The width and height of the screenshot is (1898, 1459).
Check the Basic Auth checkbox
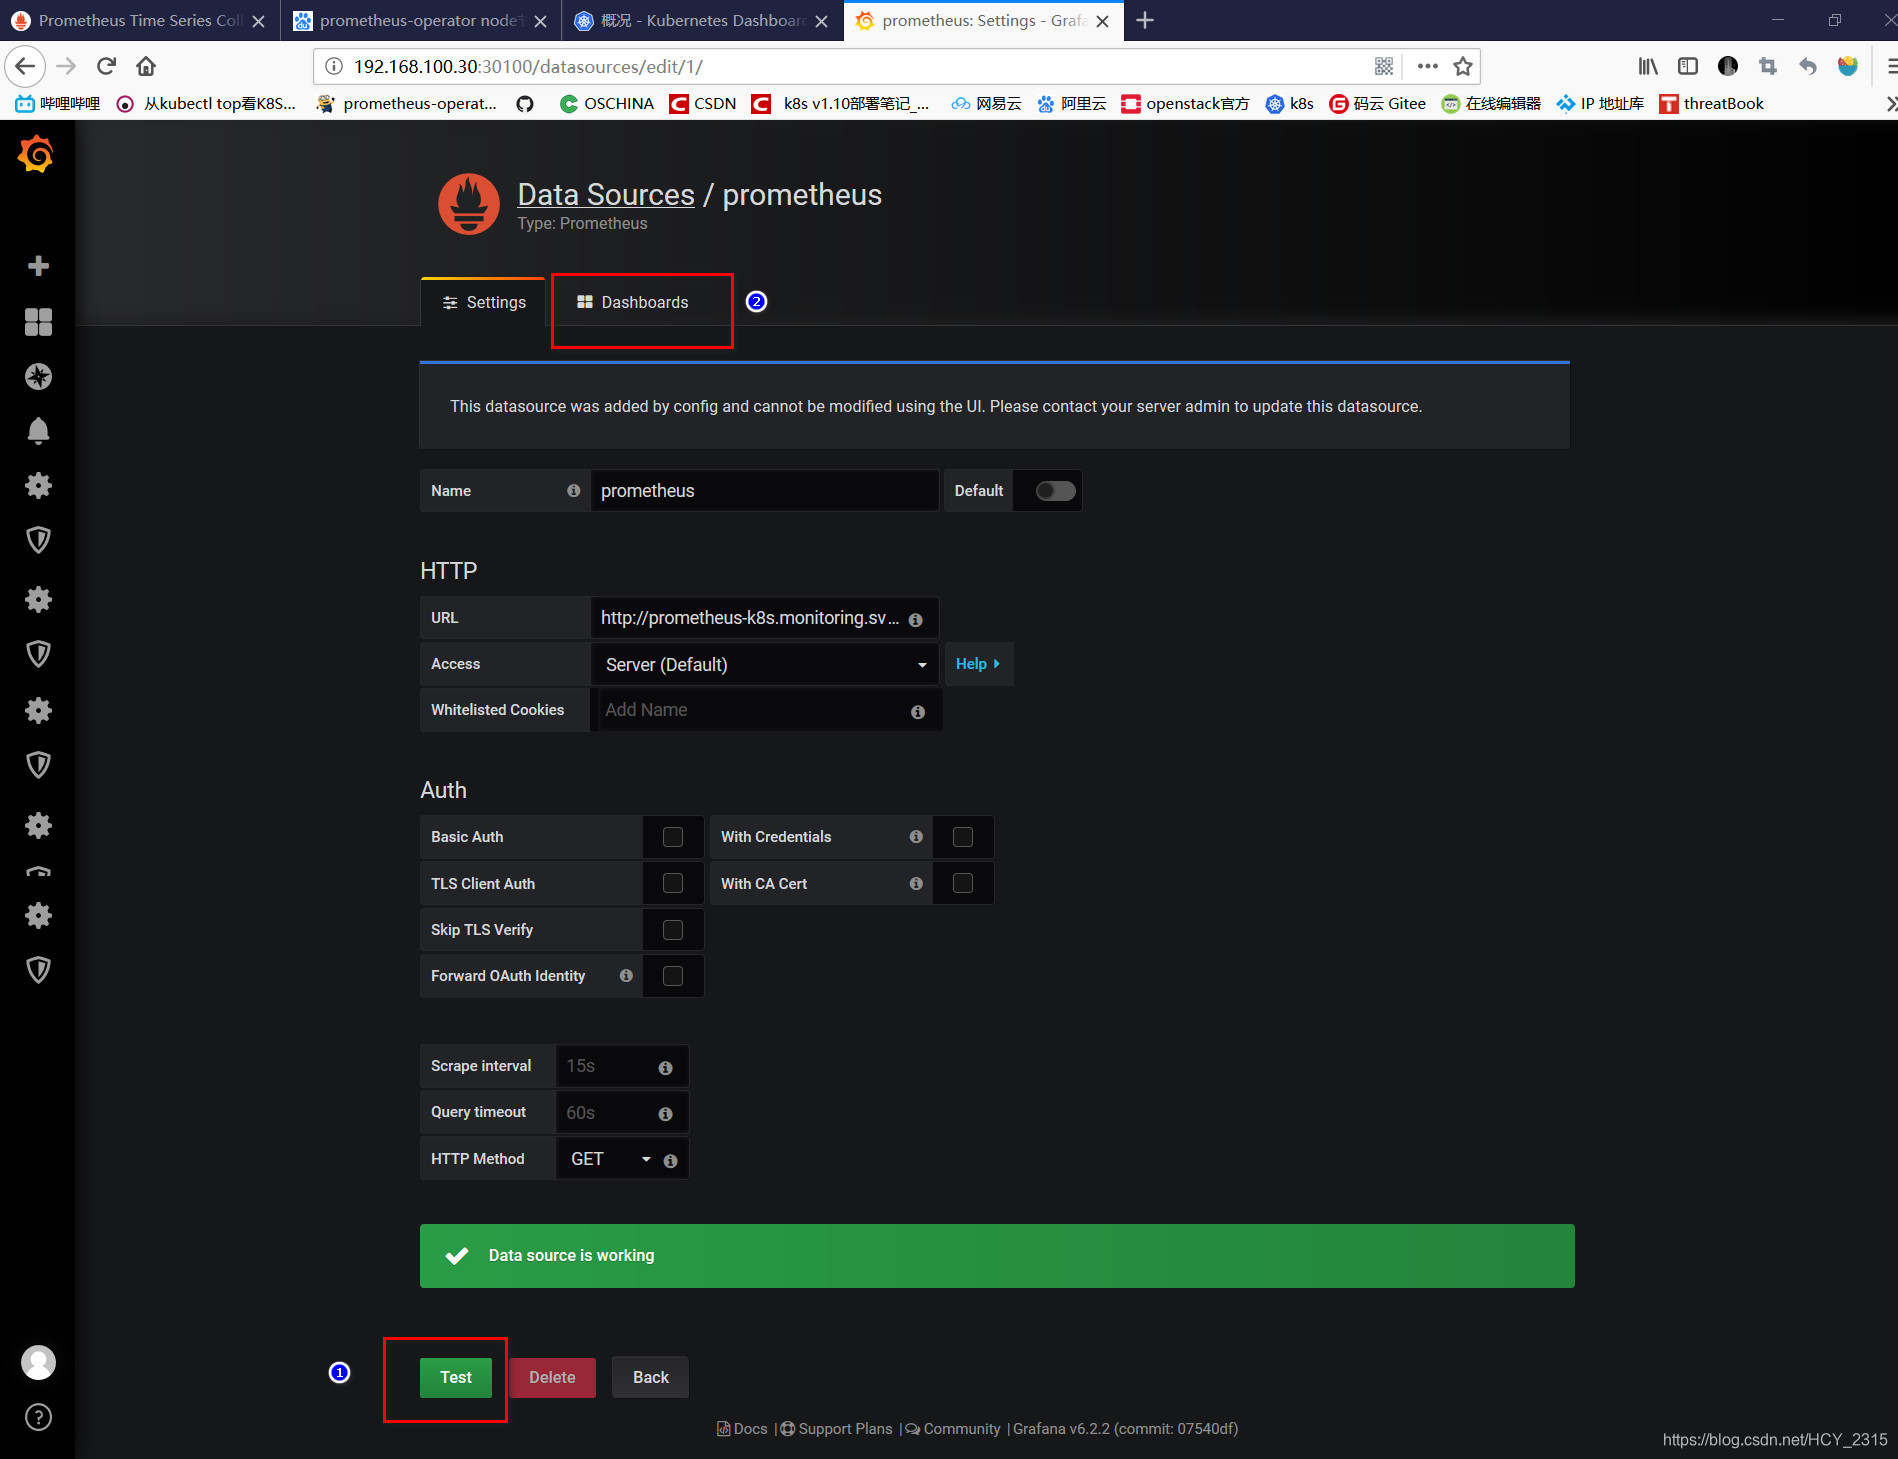click(673, 837)
